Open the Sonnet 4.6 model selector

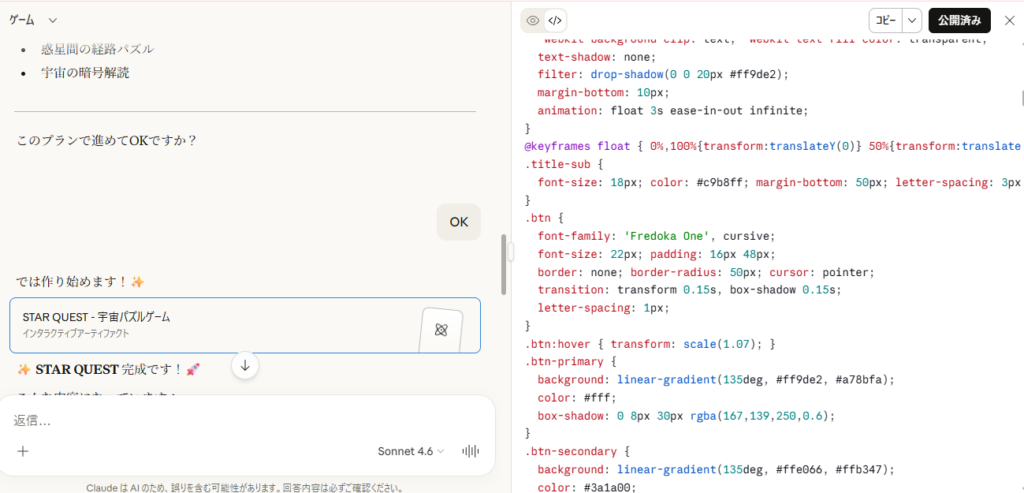pos(412,451)
